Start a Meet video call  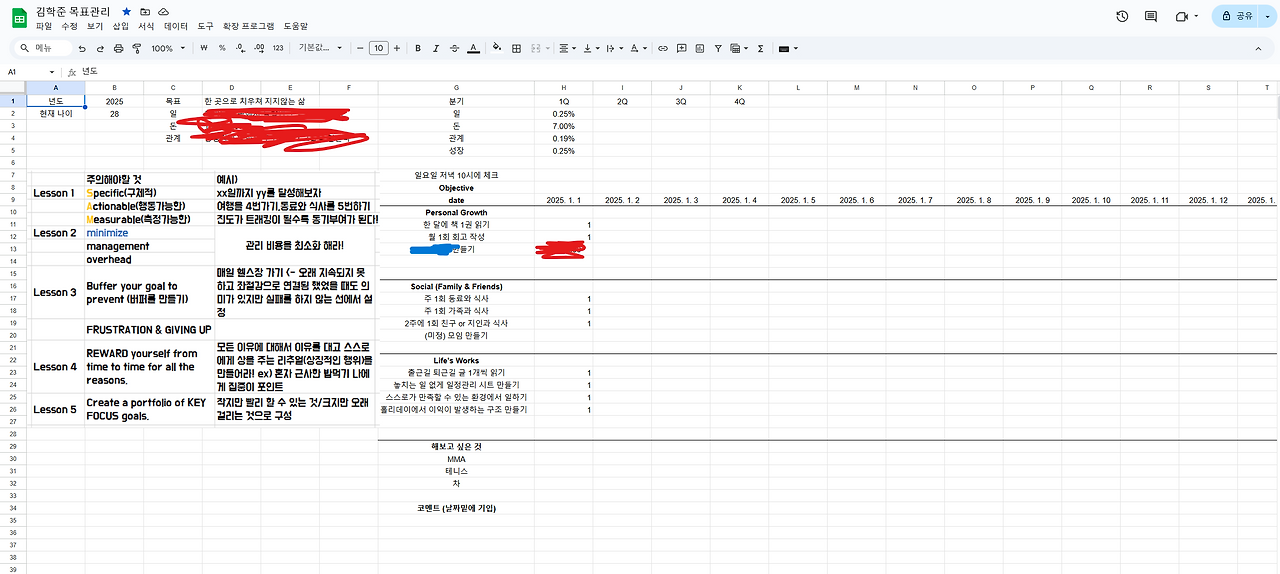pos(1181,16)
